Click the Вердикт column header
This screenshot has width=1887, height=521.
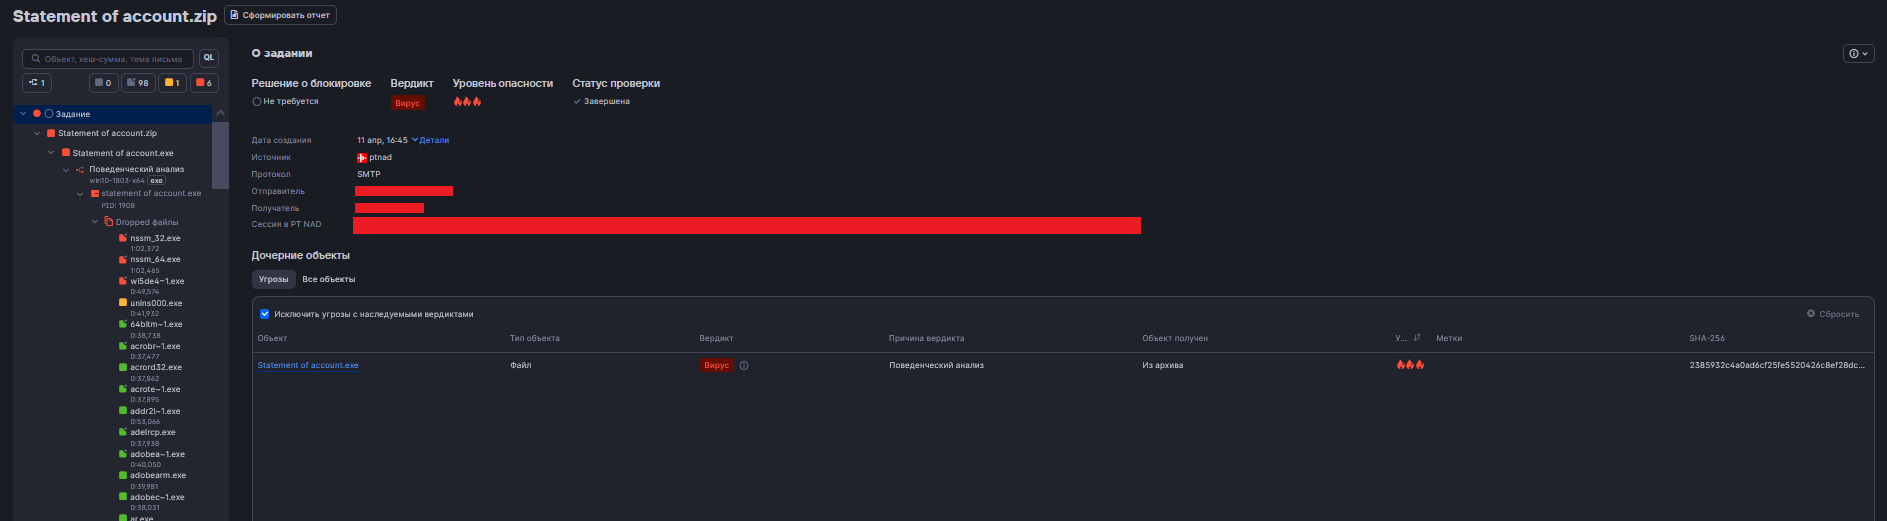tap(716, 338)
